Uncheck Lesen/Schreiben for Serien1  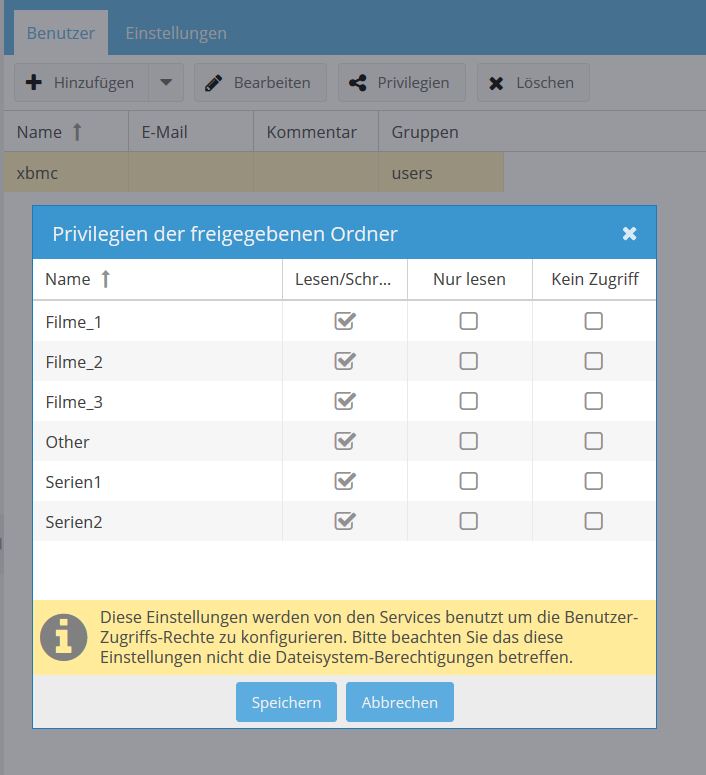[x=345, y=481]
